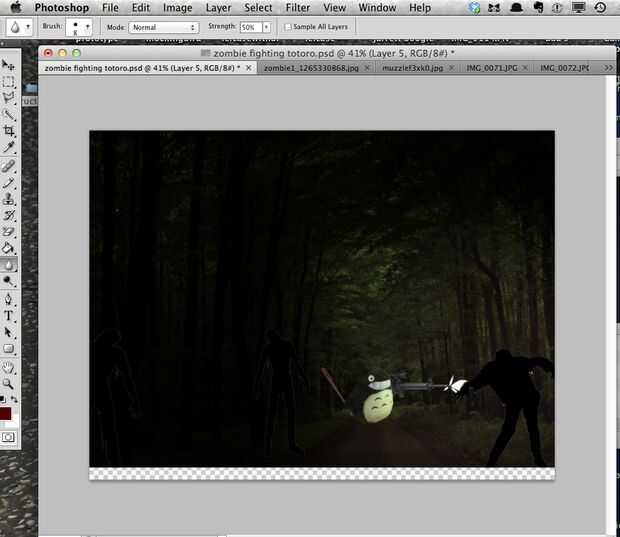Screen dimensions: 620x537
Task: Select the Brush tool
Action: pos(8,183)
